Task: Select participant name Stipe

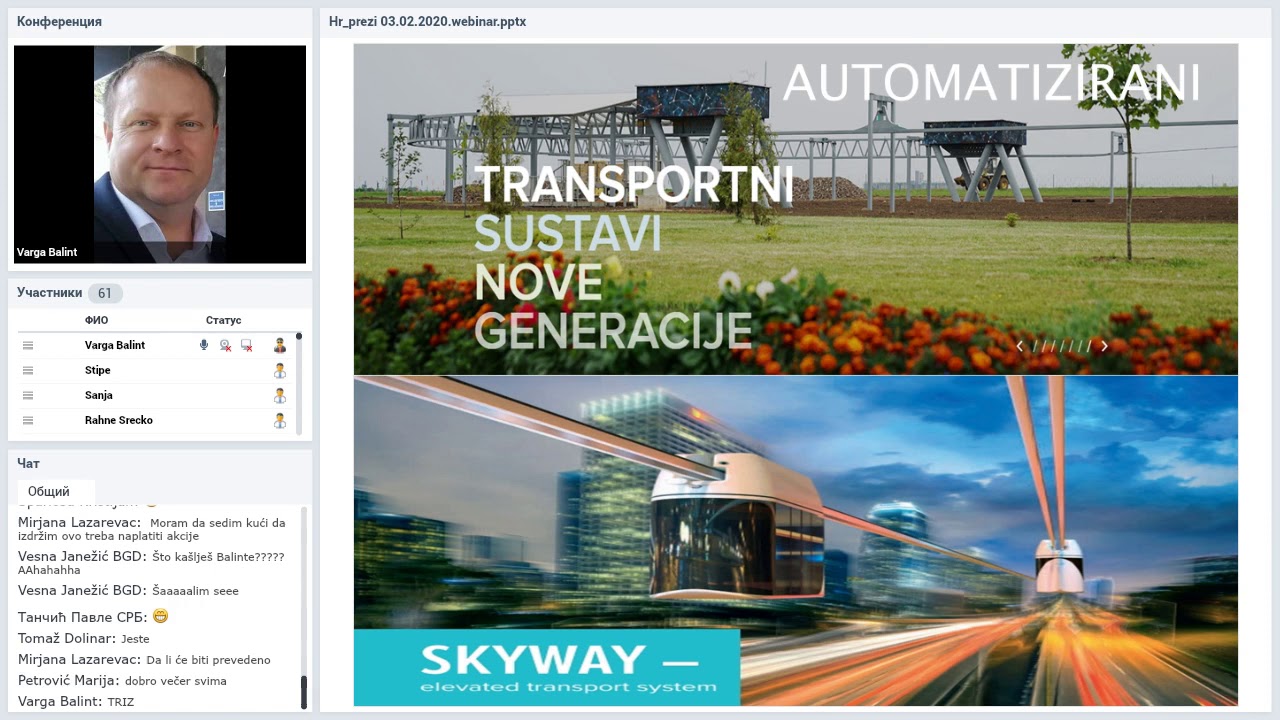Action: pos(98,370)
